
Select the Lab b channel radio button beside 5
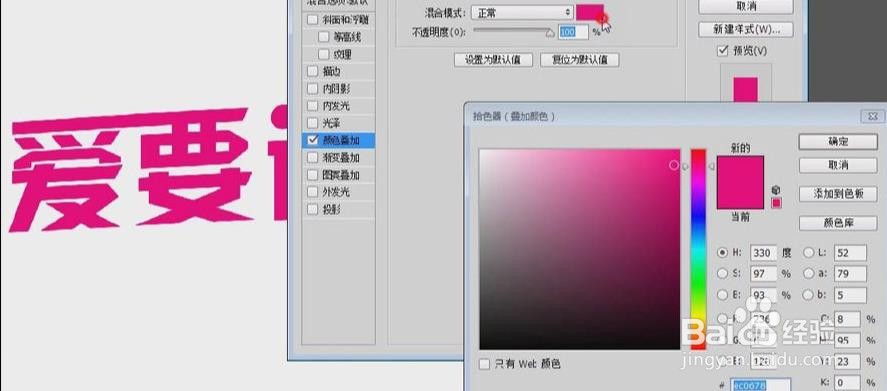tap(809, 295)
